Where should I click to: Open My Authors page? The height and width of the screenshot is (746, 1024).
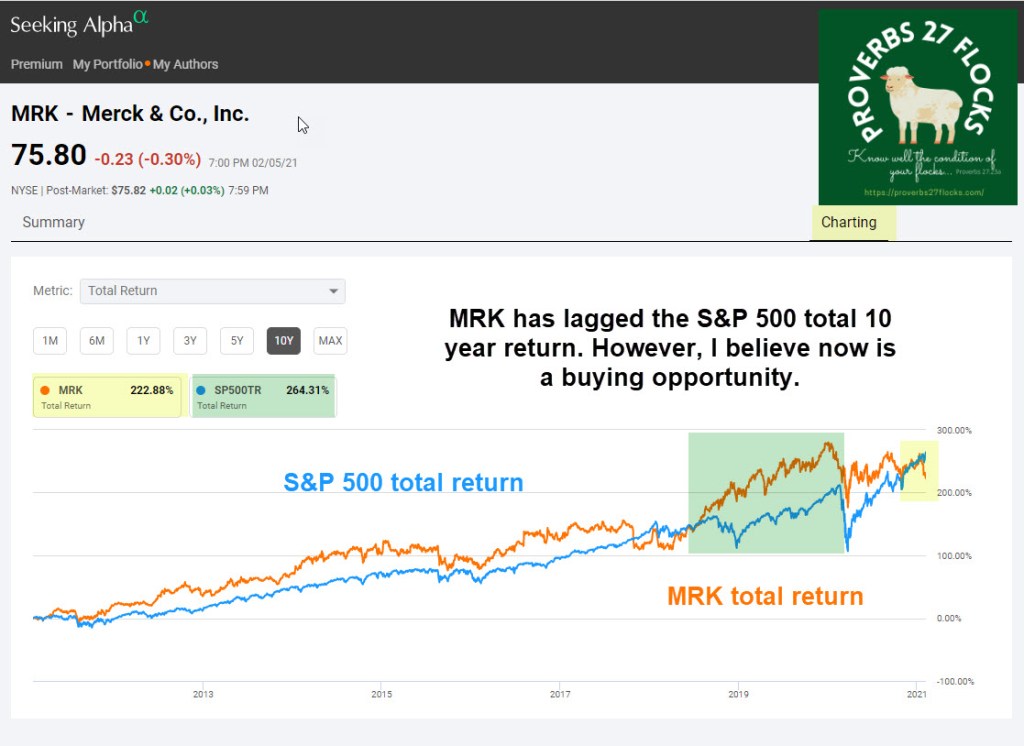click(185, 64)
